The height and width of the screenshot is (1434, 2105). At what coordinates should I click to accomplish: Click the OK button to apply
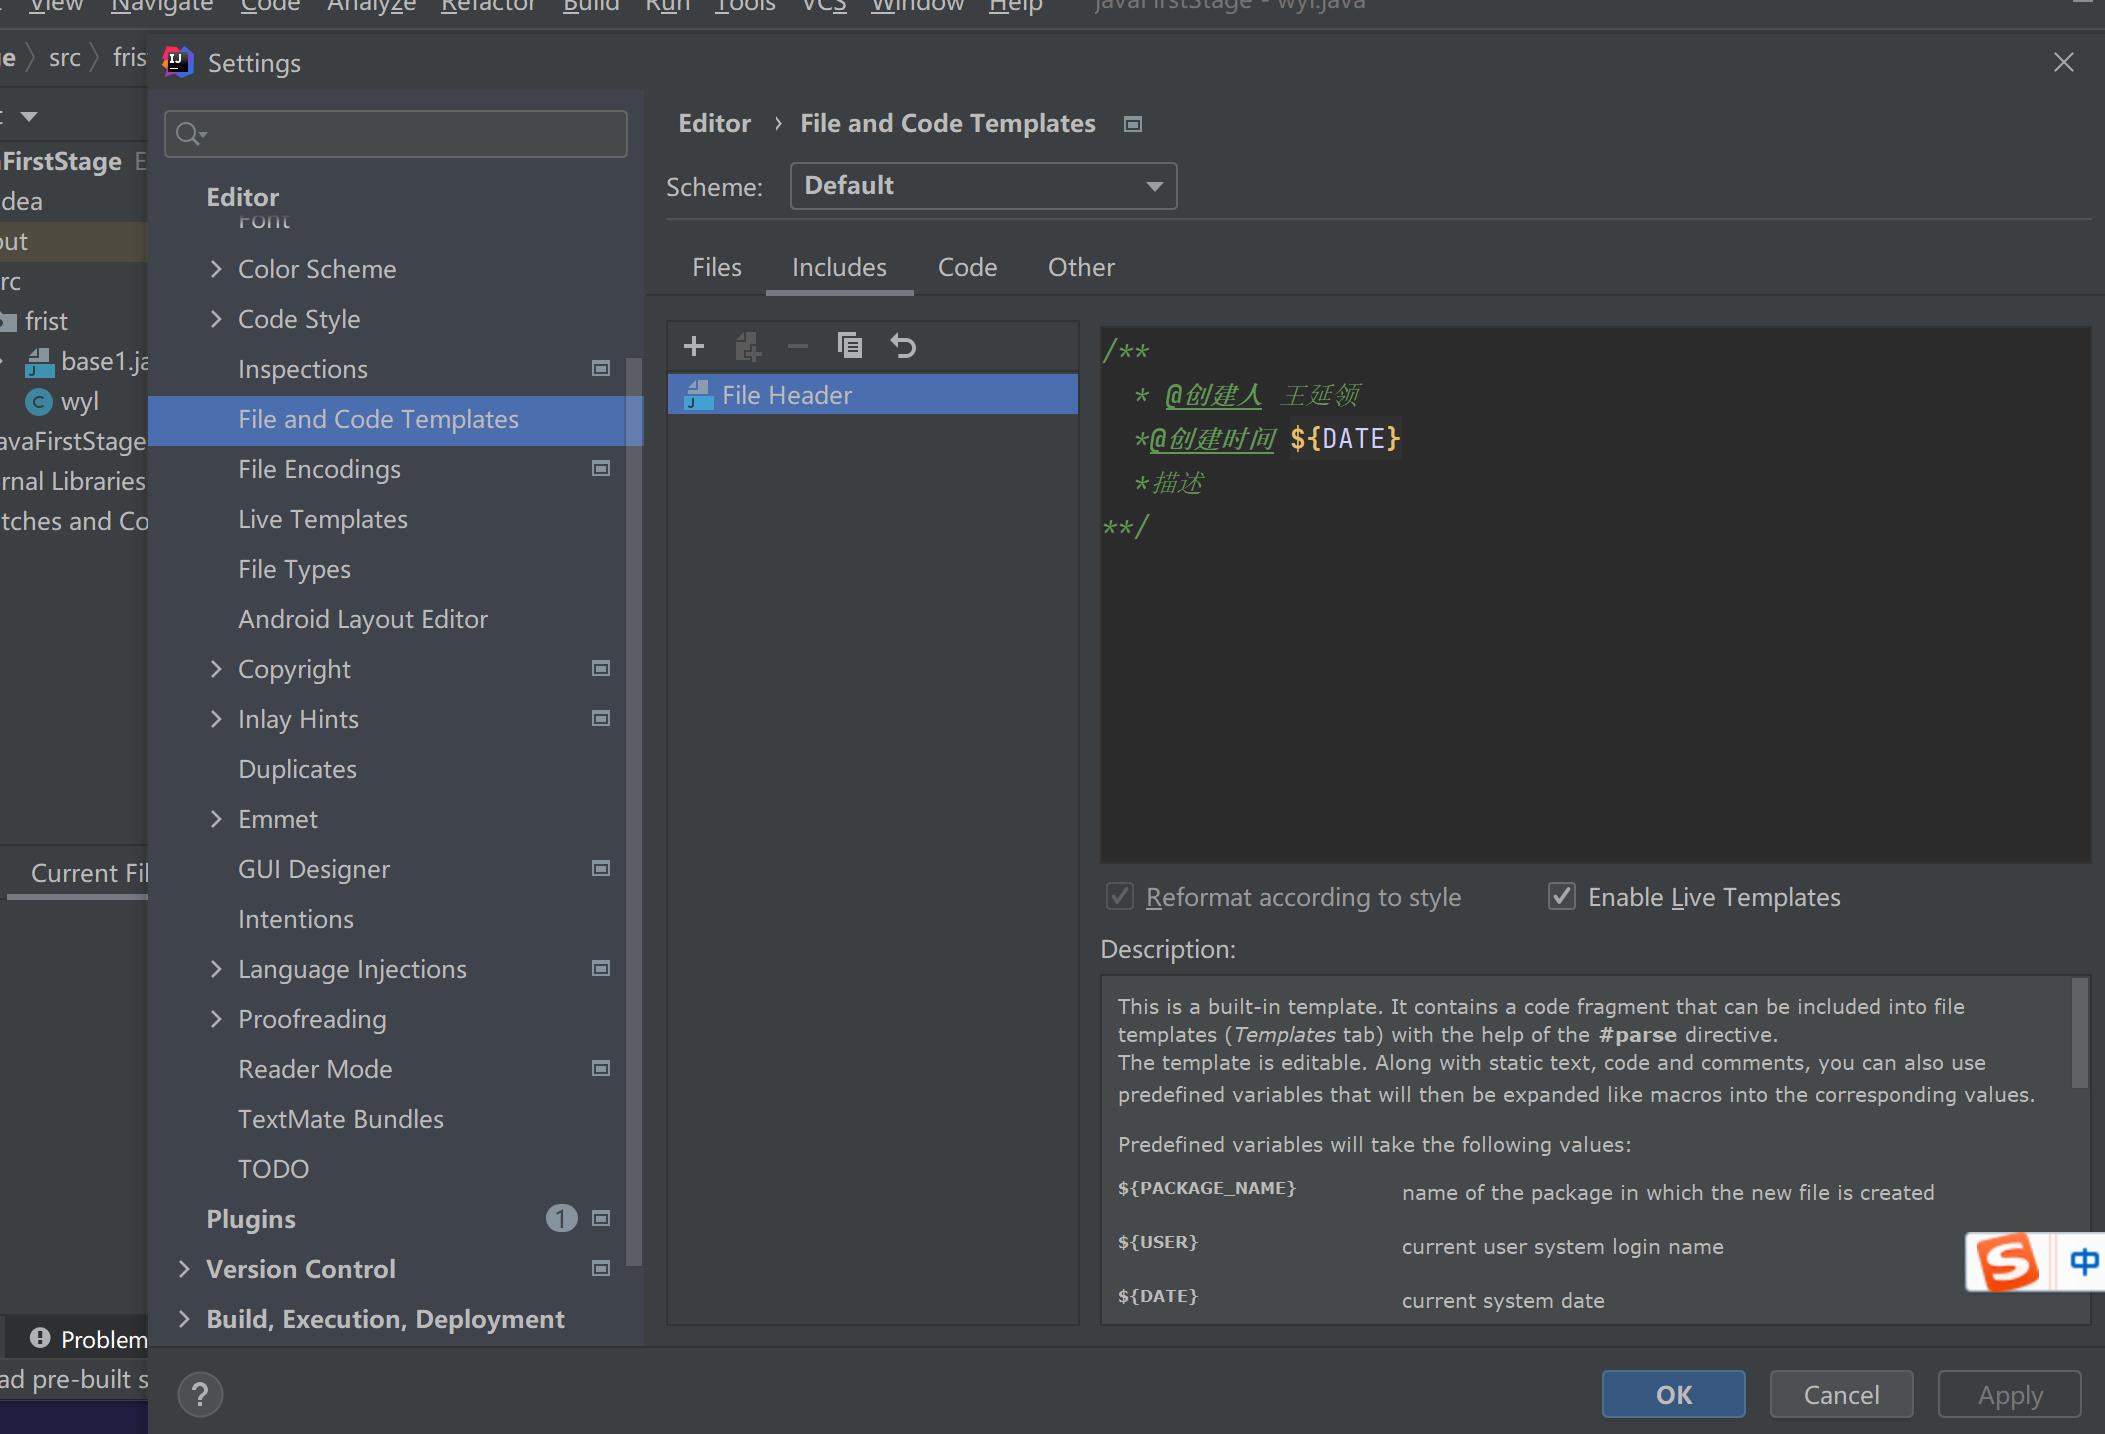pos(1673,1392)
